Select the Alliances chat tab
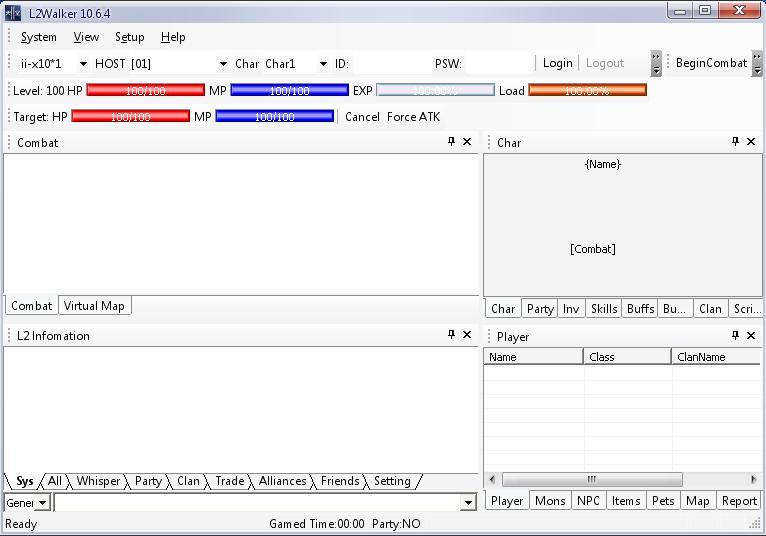The width and height of the screenshot is (766, 536). coord(282,481)
